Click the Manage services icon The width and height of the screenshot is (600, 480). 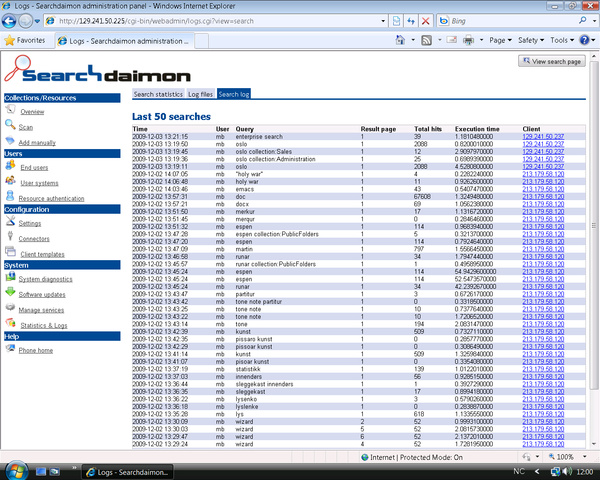(x=10, y=307)
